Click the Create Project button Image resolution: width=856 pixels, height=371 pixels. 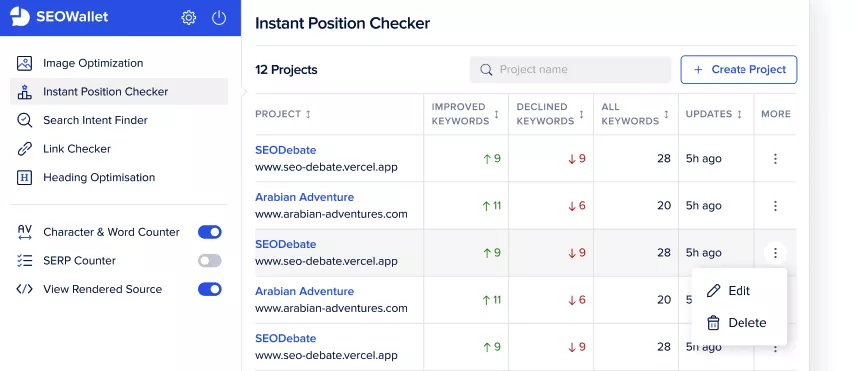(x=739, y=70)
